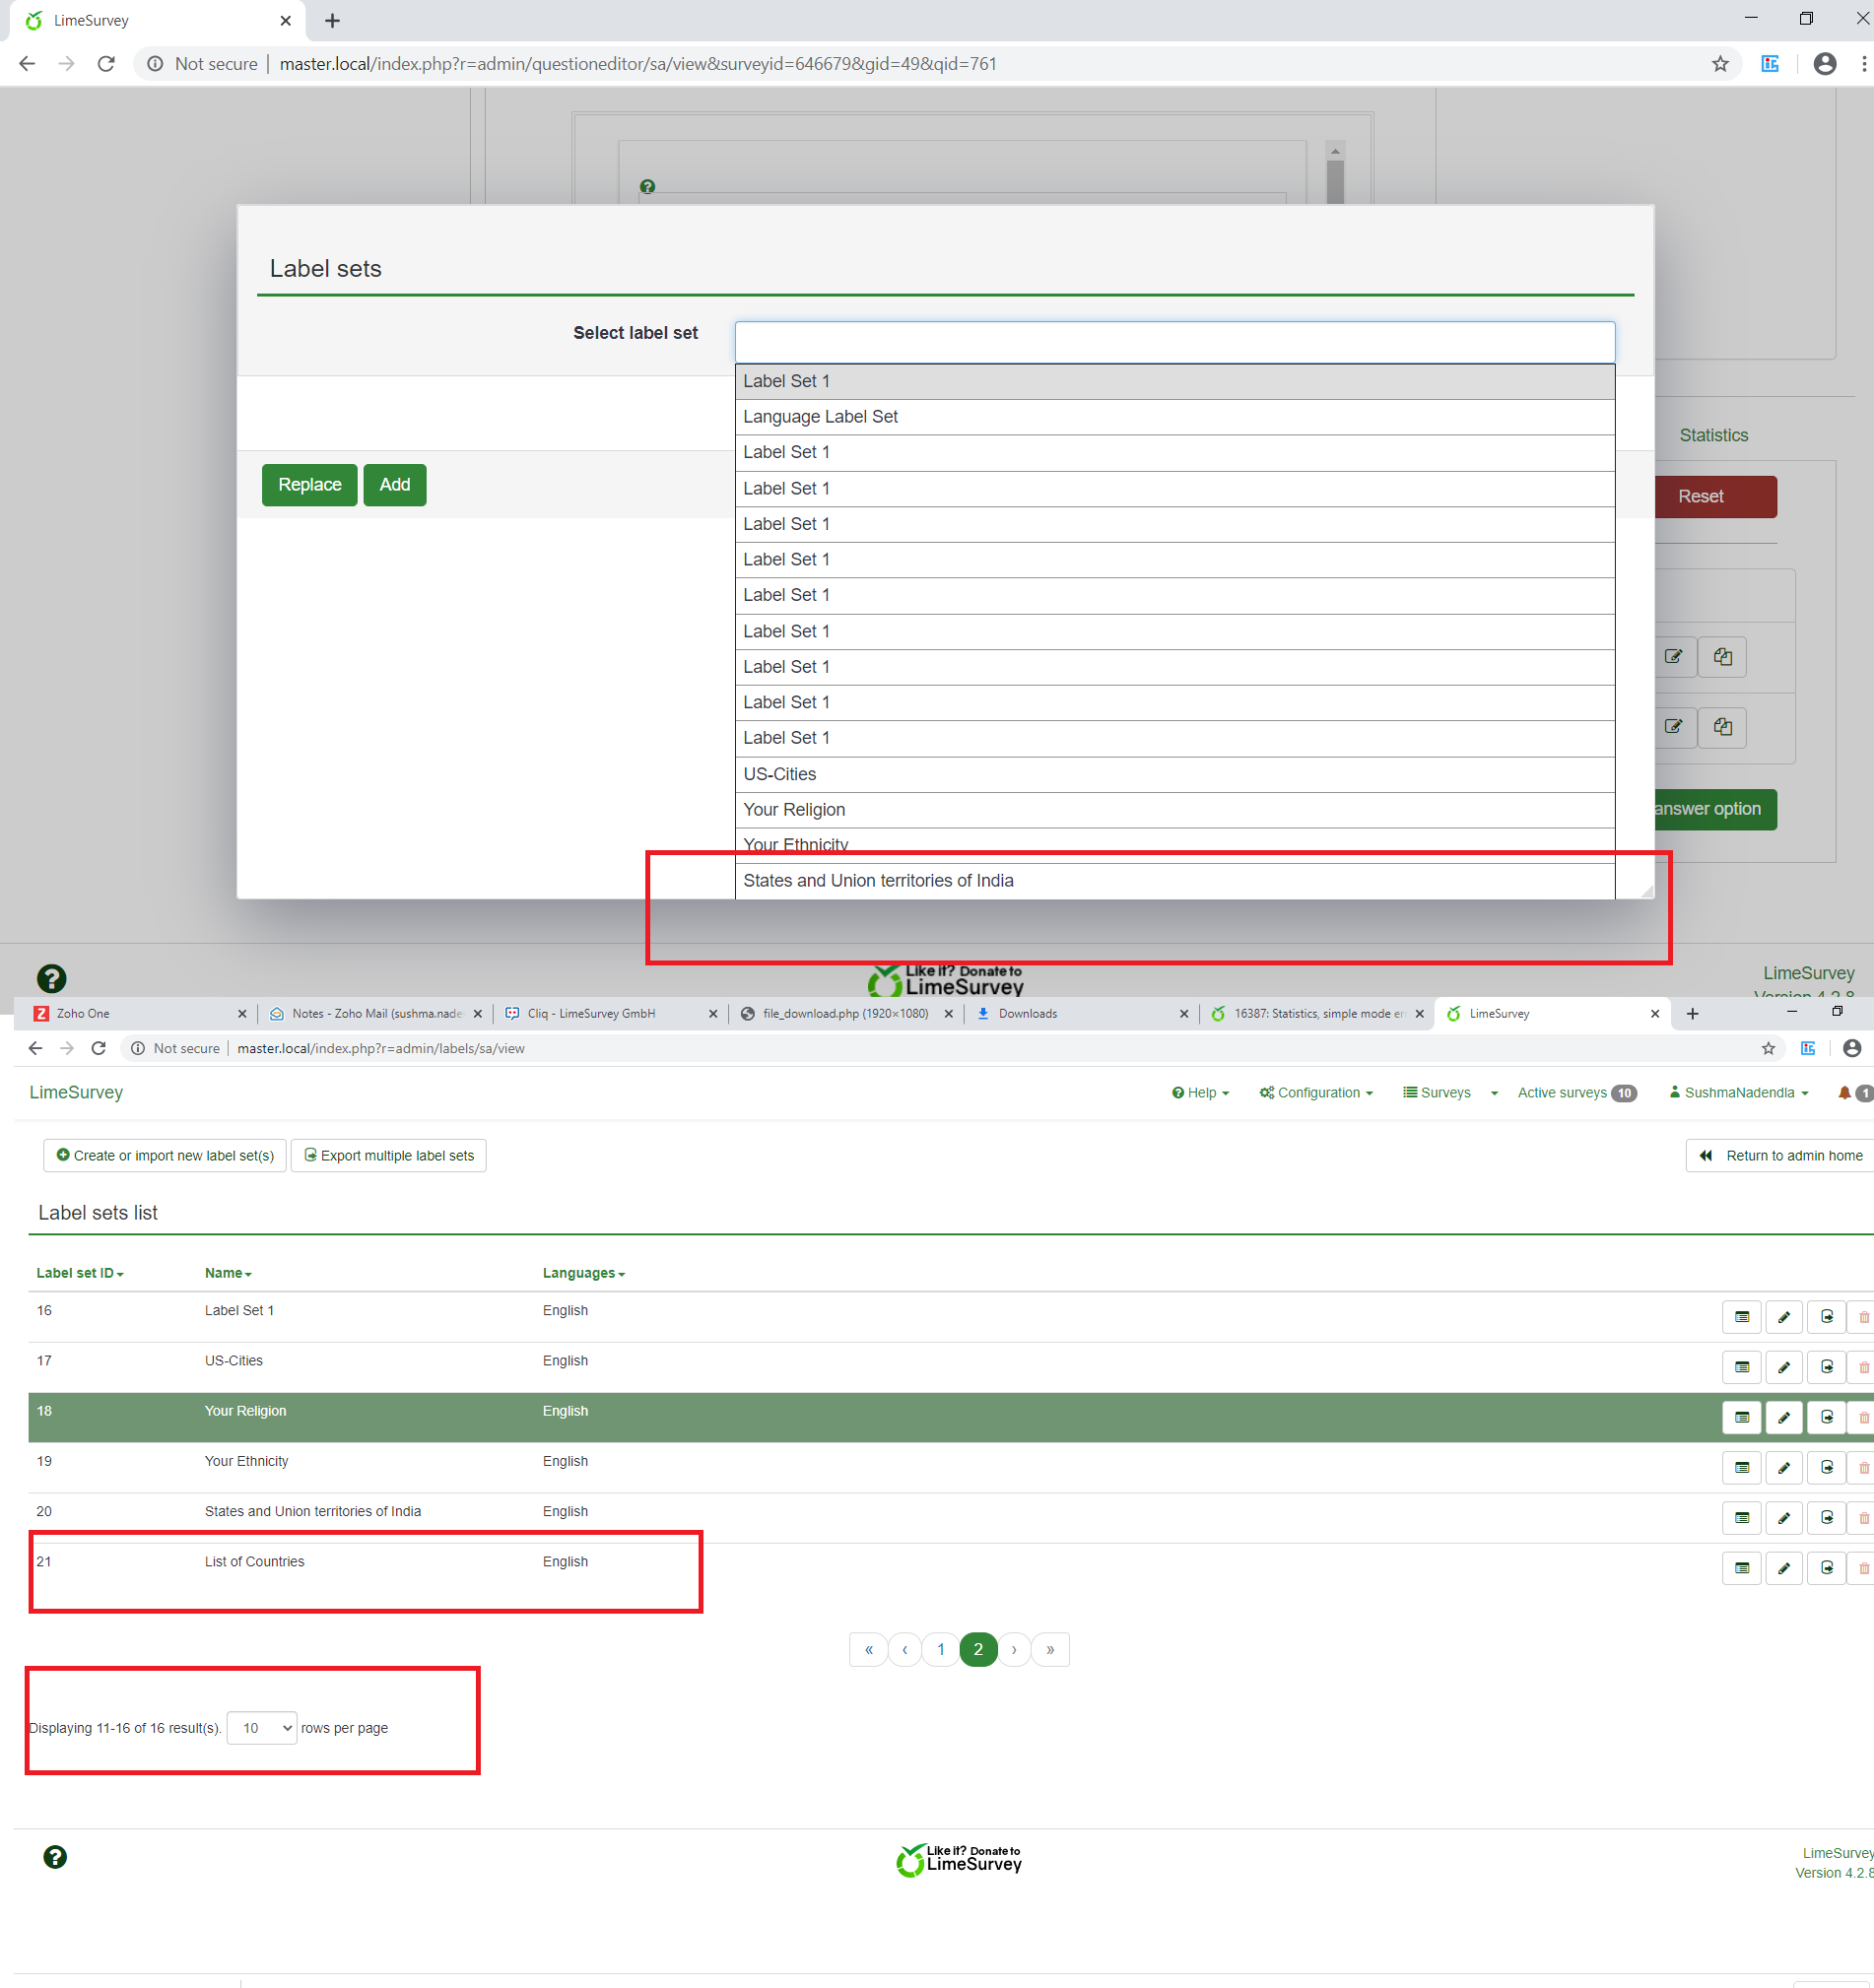The width and height of the screenshot is (1874, 1988).
Task: Open the SushmaNadendla user dropdown
Action: click(1739, 1093)
